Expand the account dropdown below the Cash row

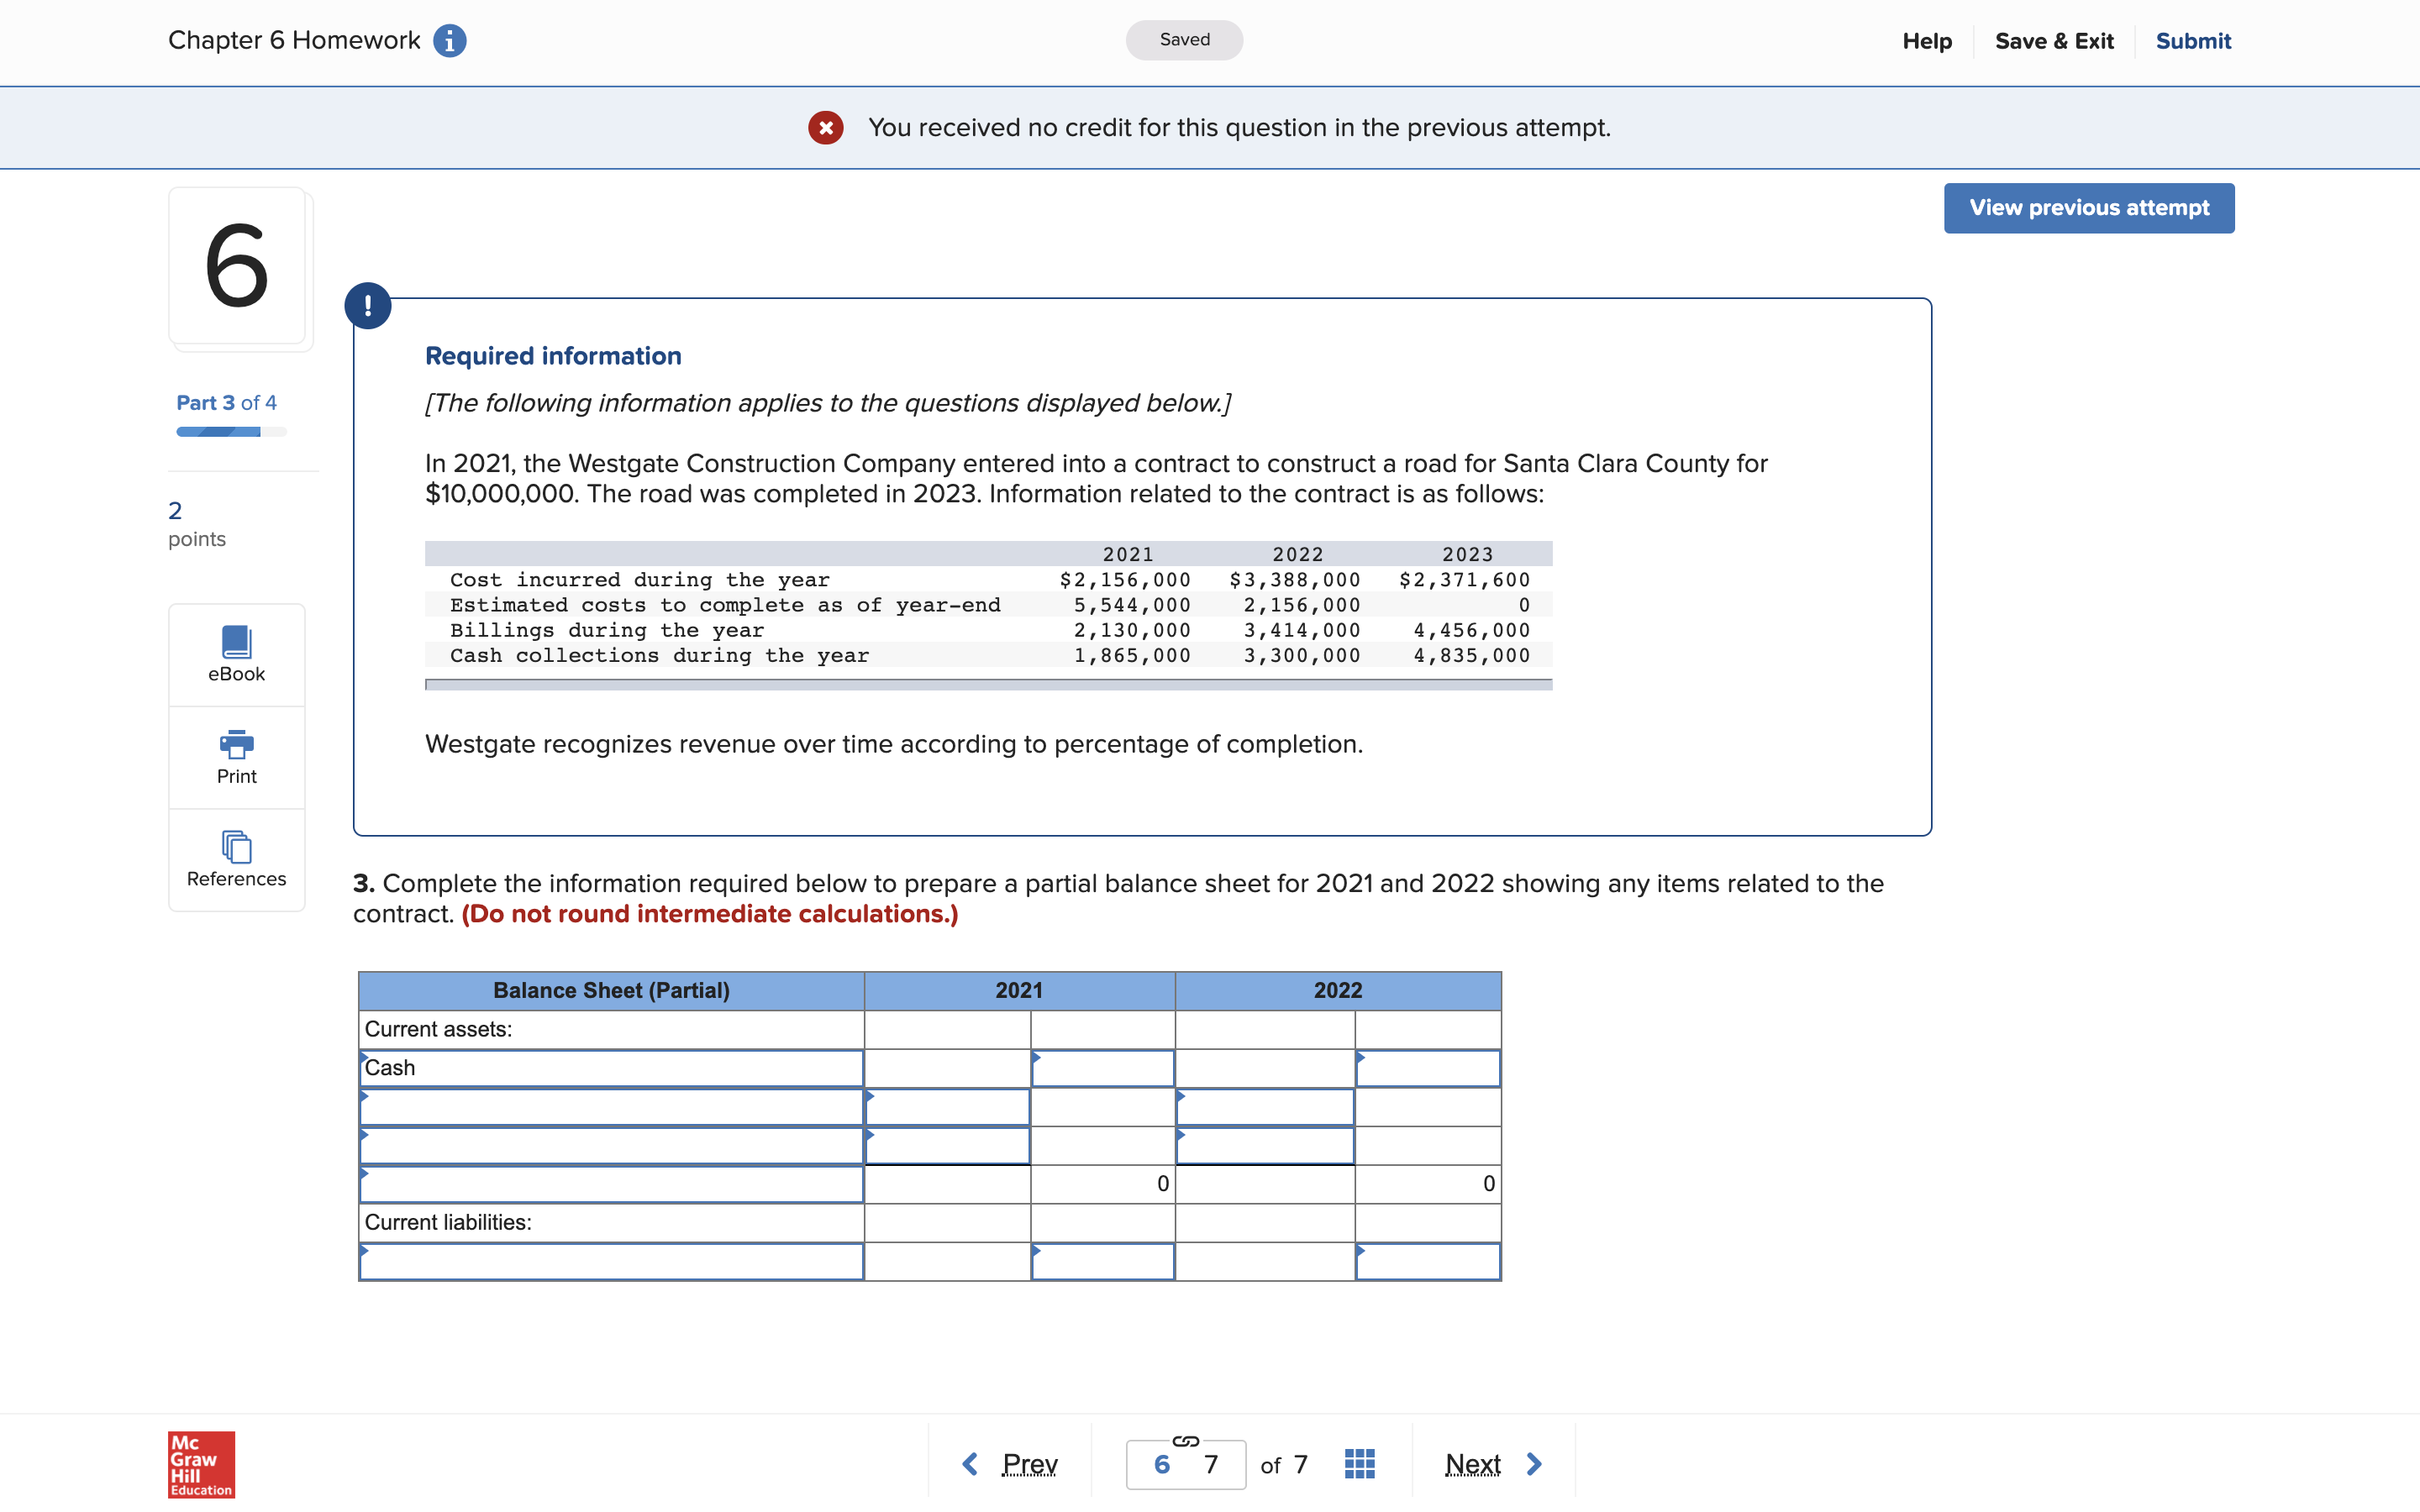coord(611,1107)
